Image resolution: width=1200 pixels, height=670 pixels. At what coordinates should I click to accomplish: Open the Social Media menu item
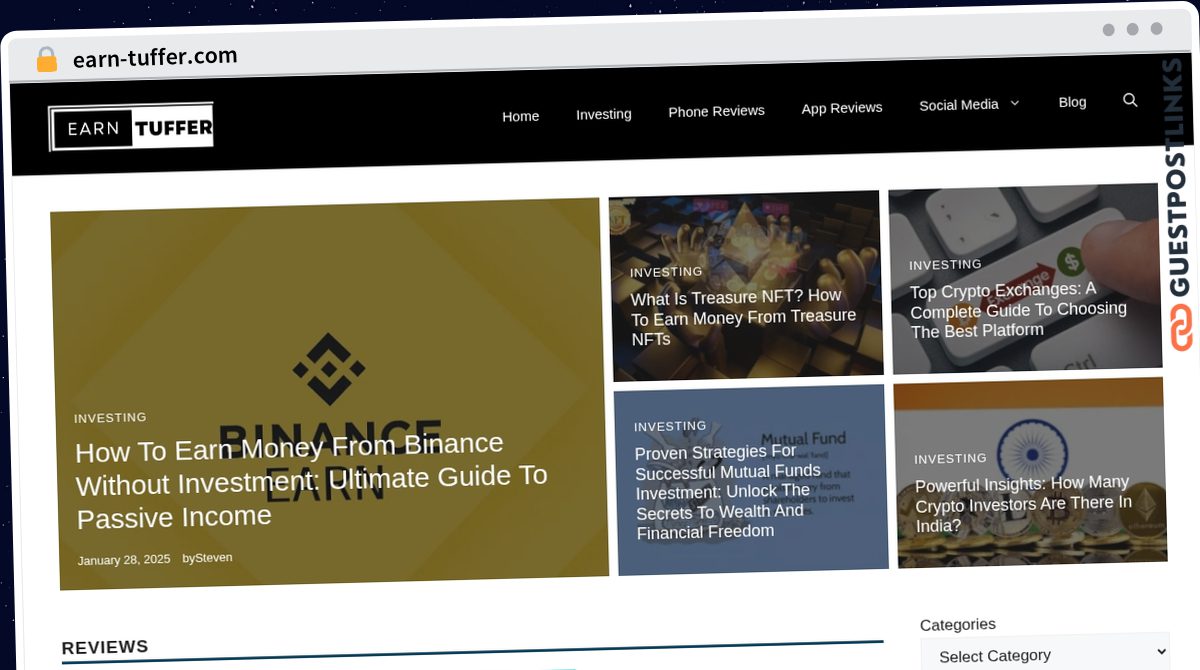pyautogui.click(x=959, y=105)
